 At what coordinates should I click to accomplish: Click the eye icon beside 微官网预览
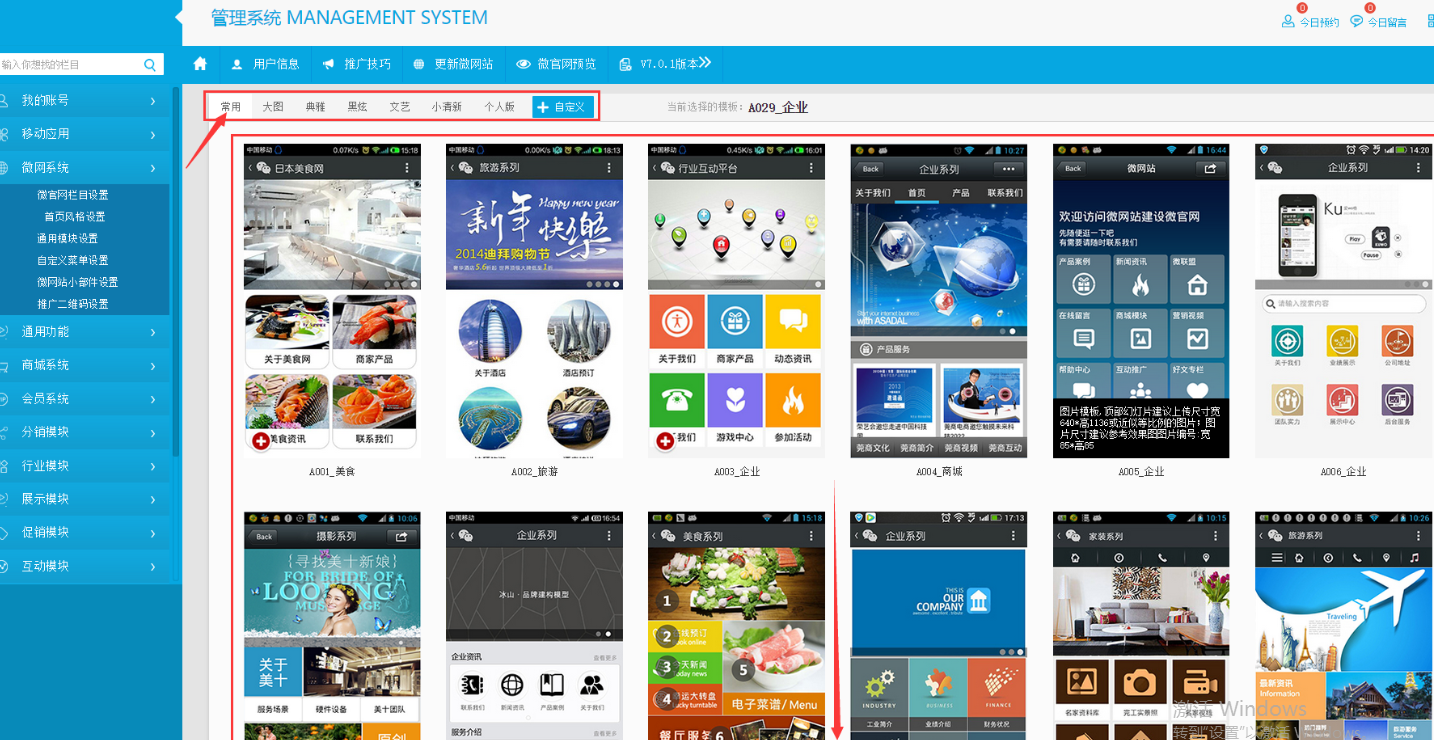(523, 64)
